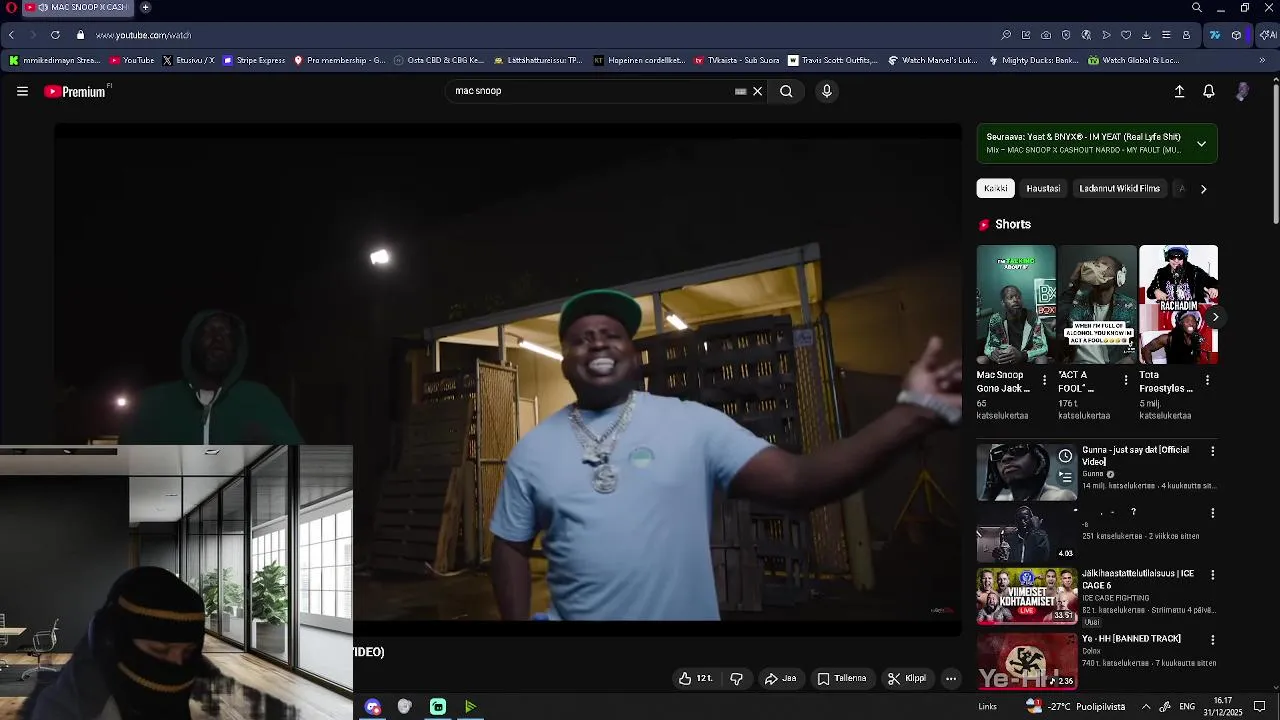
Task: Share the video using the Jaa button
Action: tap(781, 678)
